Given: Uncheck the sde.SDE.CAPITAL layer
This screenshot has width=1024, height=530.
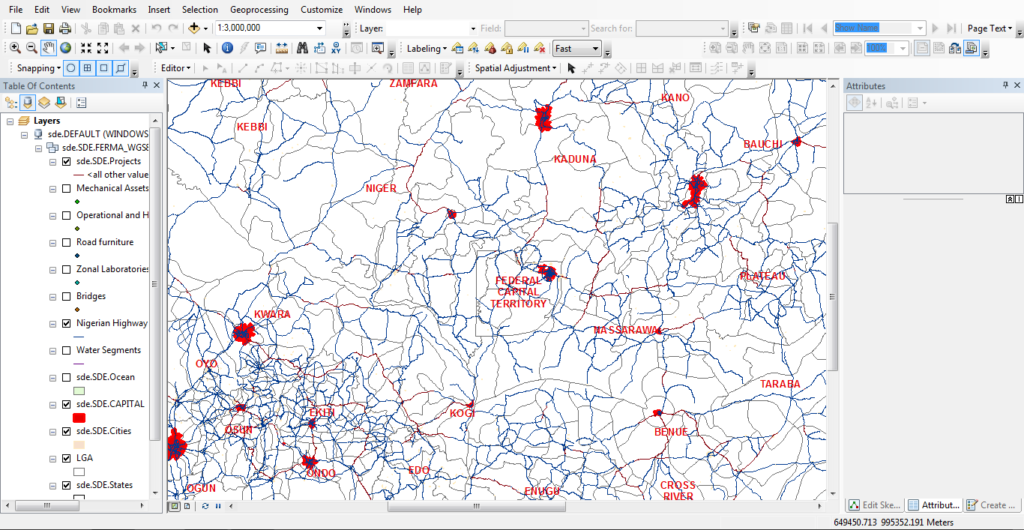Looking at the screenshot, I should (x=66, y=404).
